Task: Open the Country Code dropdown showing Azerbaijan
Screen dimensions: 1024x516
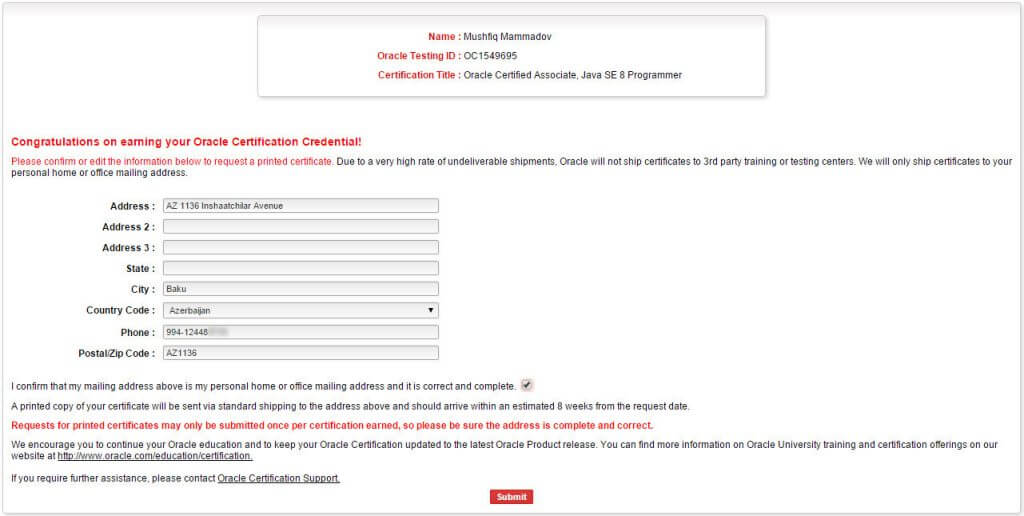Action: tap(300, 311)
